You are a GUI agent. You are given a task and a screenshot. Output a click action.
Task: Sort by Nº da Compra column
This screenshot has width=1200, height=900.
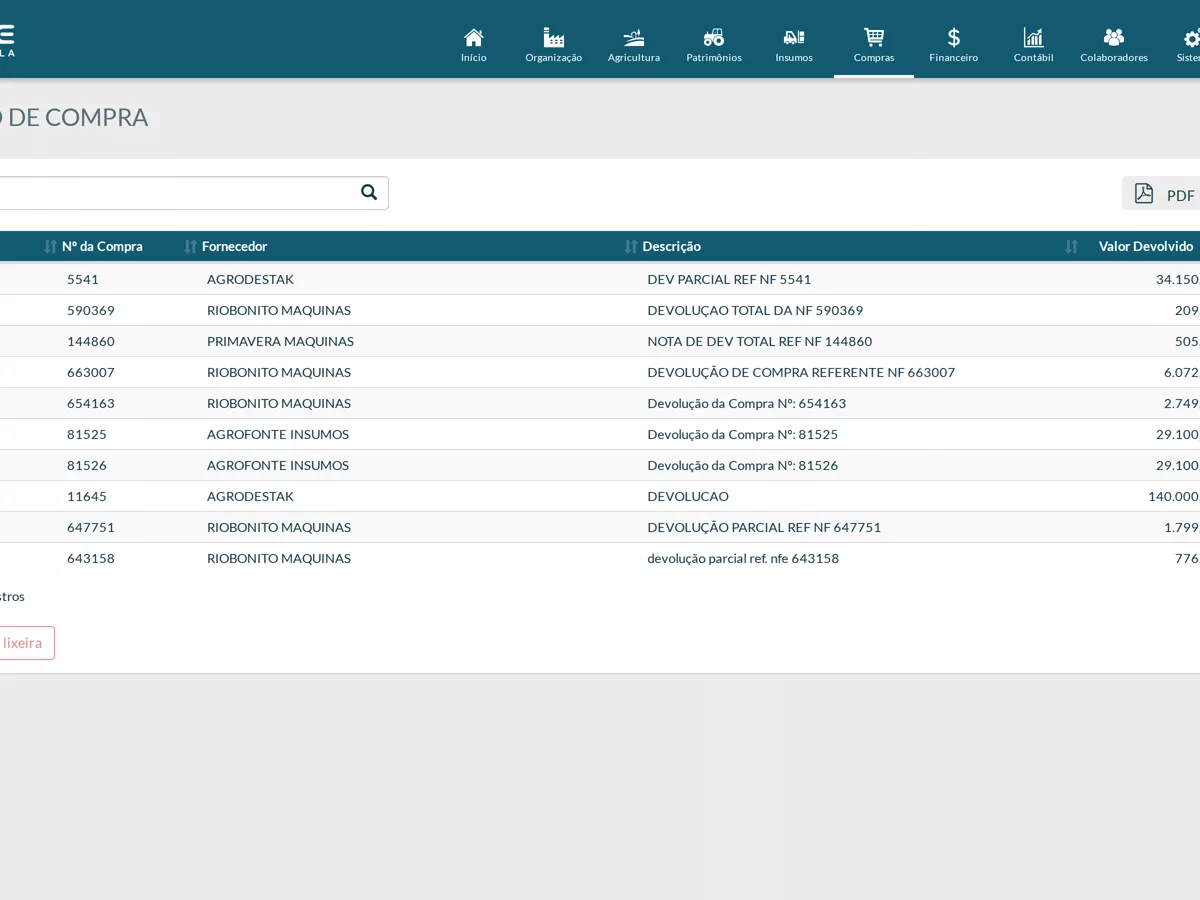click(102, 246)
